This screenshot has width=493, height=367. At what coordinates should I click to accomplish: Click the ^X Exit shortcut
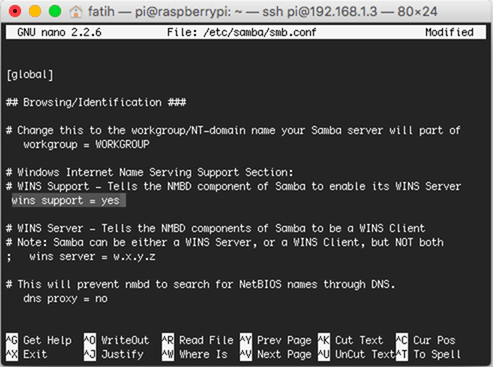[26, 354]
